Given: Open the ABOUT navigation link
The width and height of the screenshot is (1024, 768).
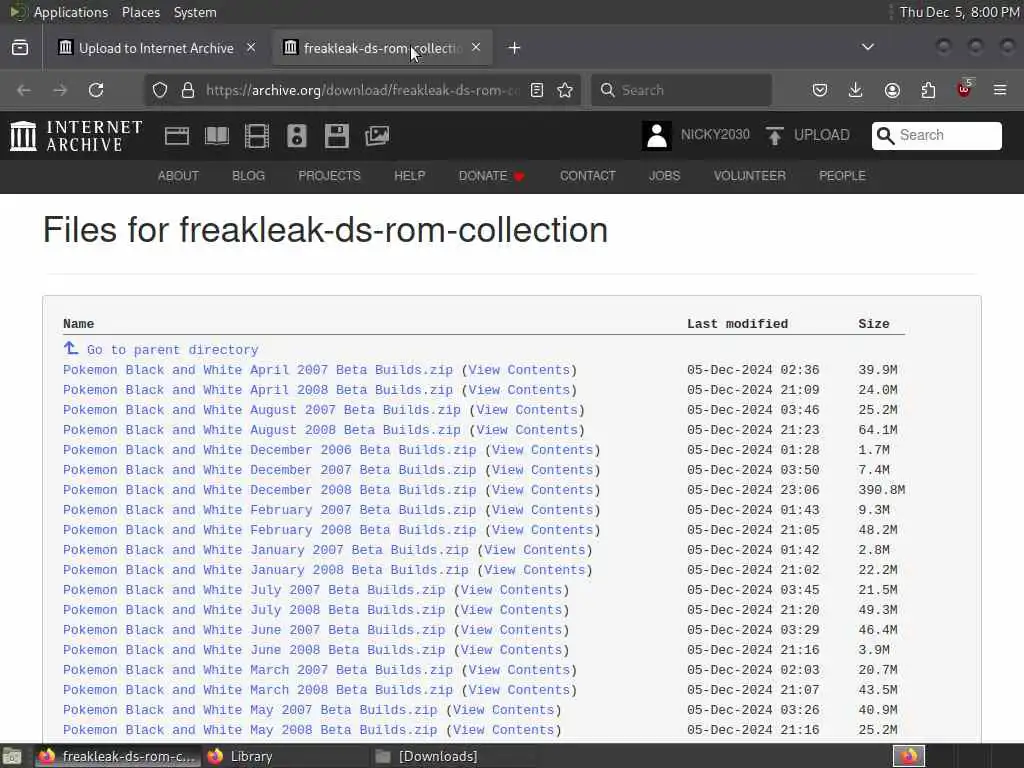Looking at the screenshot, I should pos(178,176).
